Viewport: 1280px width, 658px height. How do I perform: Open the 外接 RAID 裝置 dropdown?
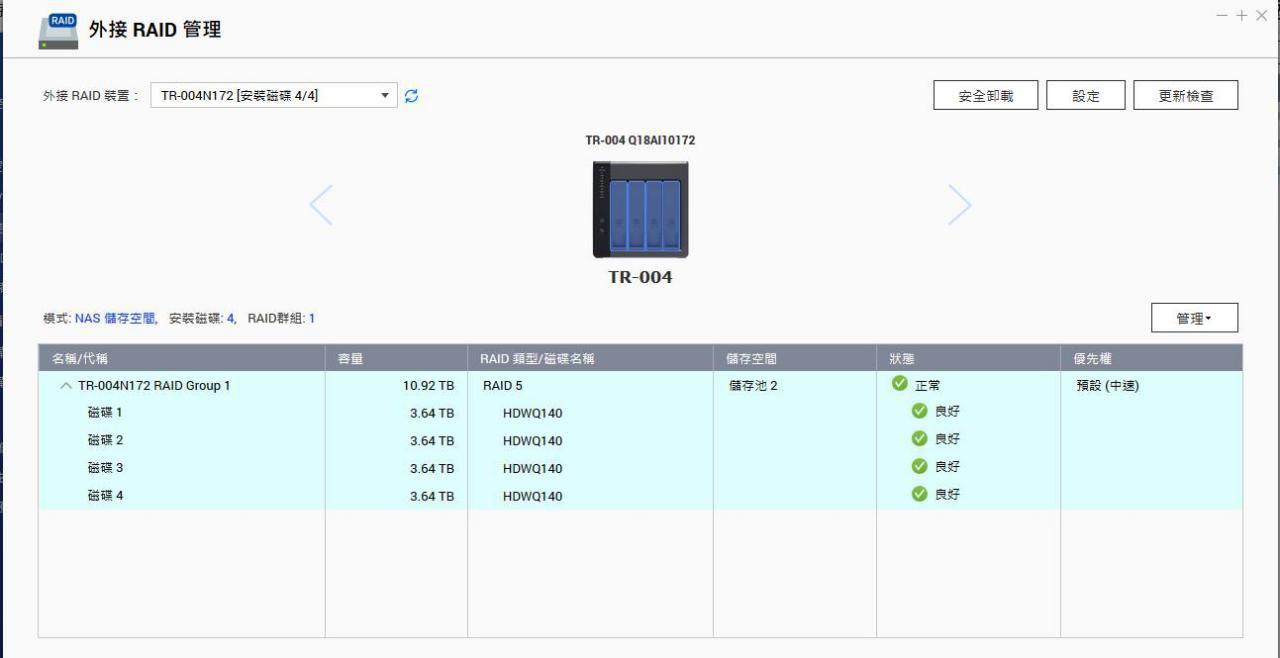[x=274, y=96]
